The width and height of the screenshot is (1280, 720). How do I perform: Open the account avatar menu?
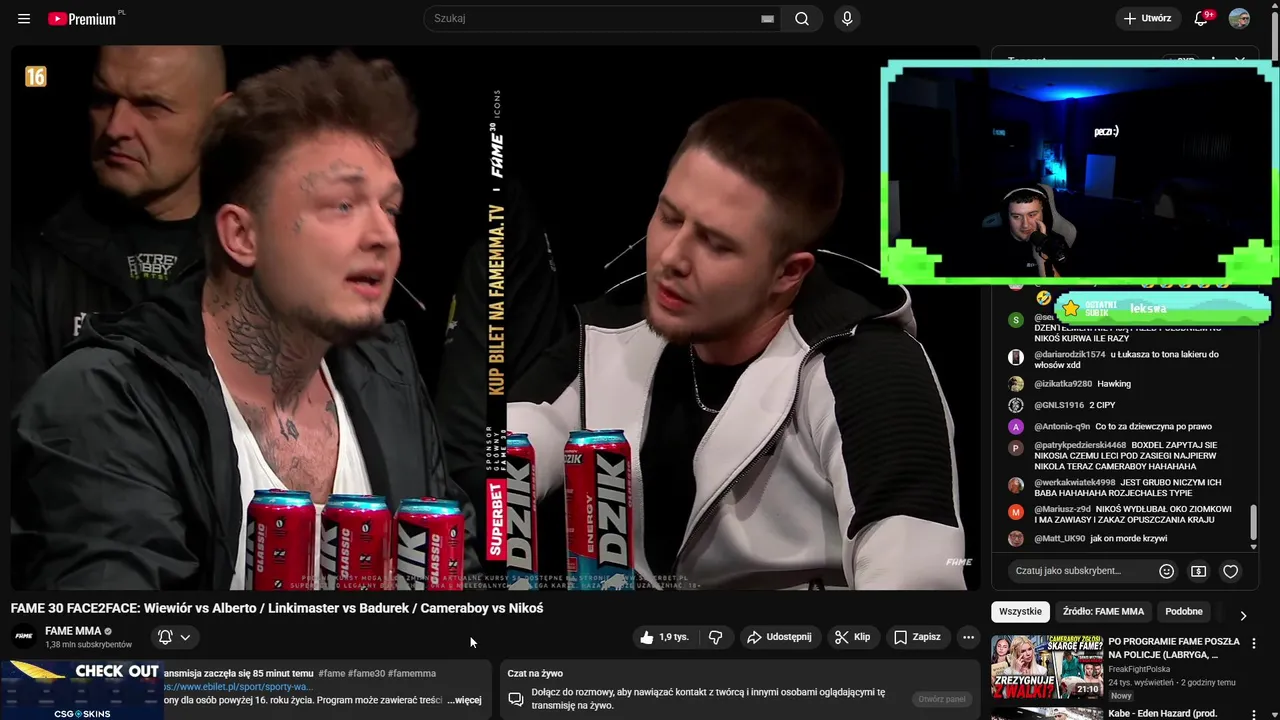click(x=1239, y=19)
